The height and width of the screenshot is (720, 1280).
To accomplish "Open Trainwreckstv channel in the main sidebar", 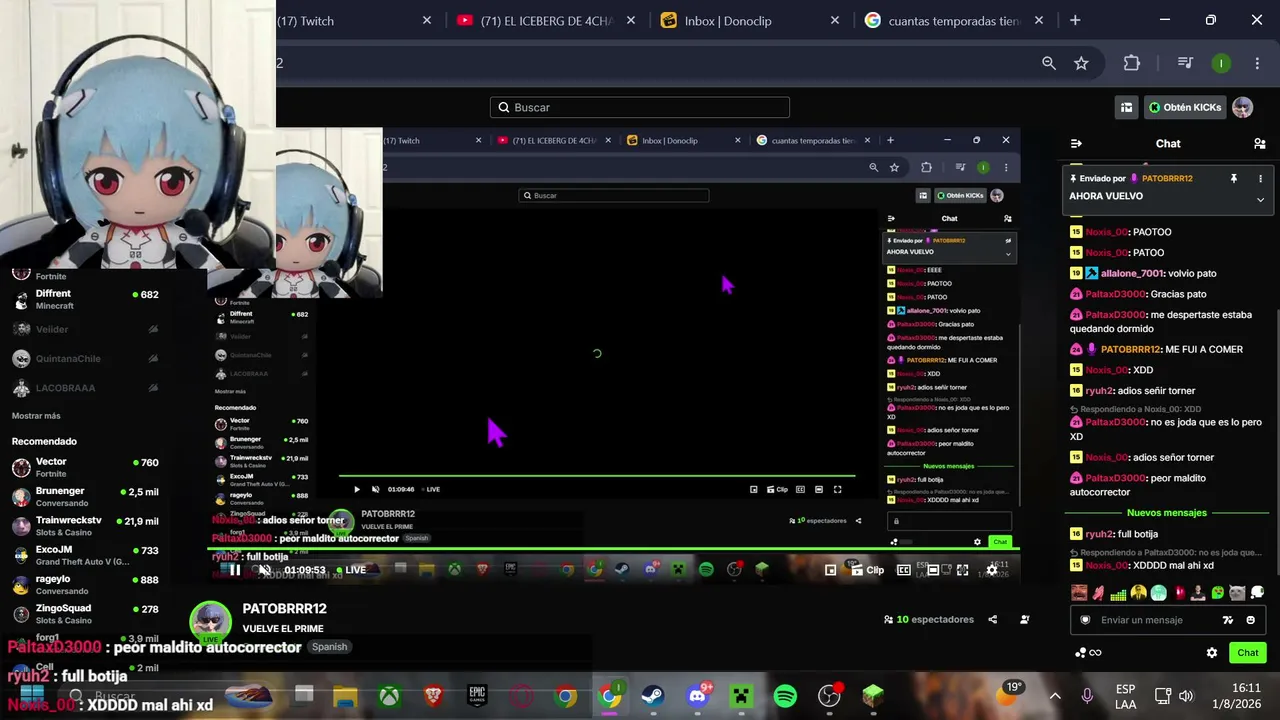I will [85, 526].
